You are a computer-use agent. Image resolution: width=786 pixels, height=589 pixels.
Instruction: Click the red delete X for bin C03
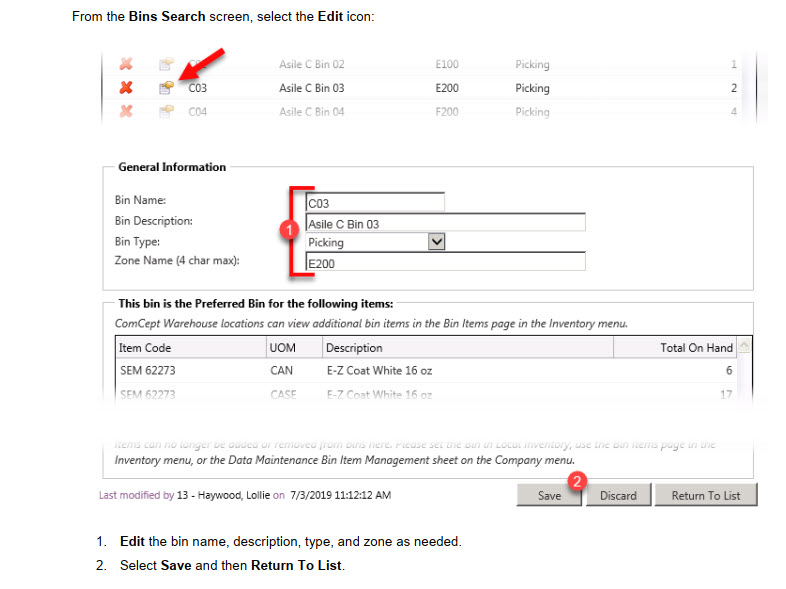(x=126, y=88)
